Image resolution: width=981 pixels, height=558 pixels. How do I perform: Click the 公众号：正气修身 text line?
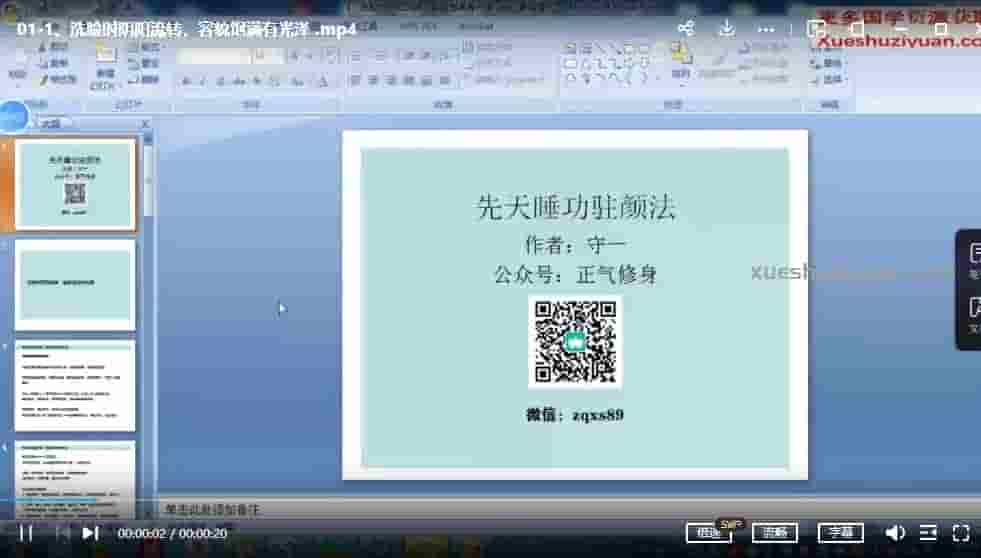coord(575,274)
